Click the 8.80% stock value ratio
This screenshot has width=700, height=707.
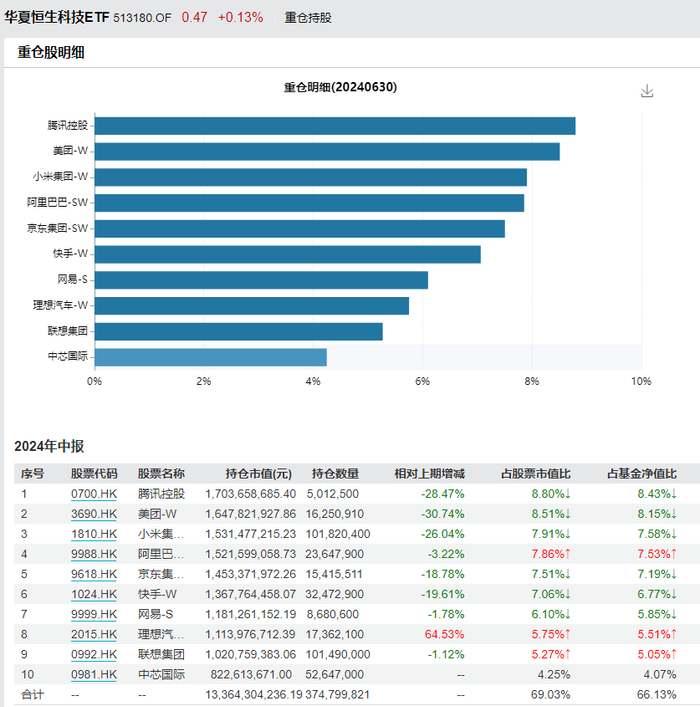551,494
